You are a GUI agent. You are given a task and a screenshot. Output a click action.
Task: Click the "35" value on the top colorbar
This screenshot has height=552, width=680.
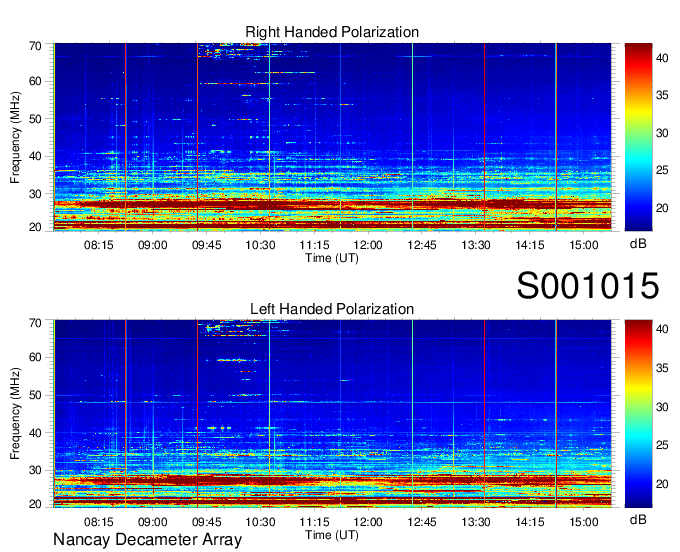[662, 95]
